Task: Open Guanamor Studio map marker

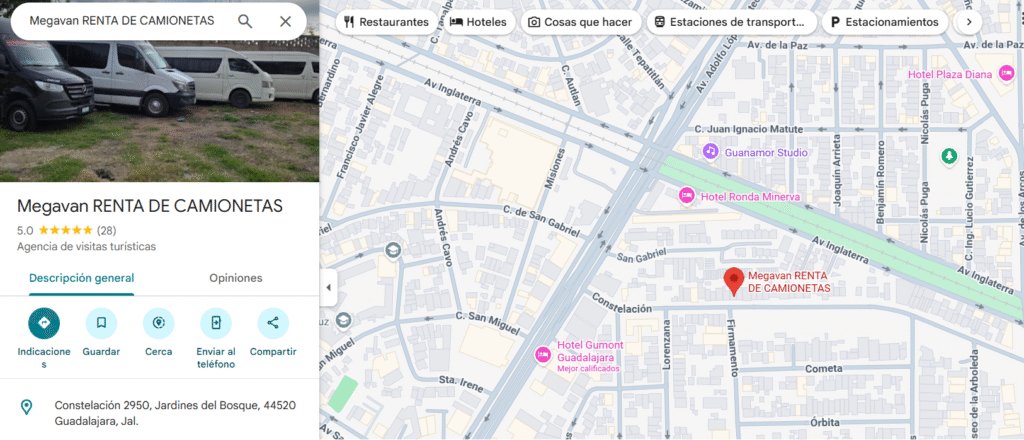Action: click(x=711, y=152)
